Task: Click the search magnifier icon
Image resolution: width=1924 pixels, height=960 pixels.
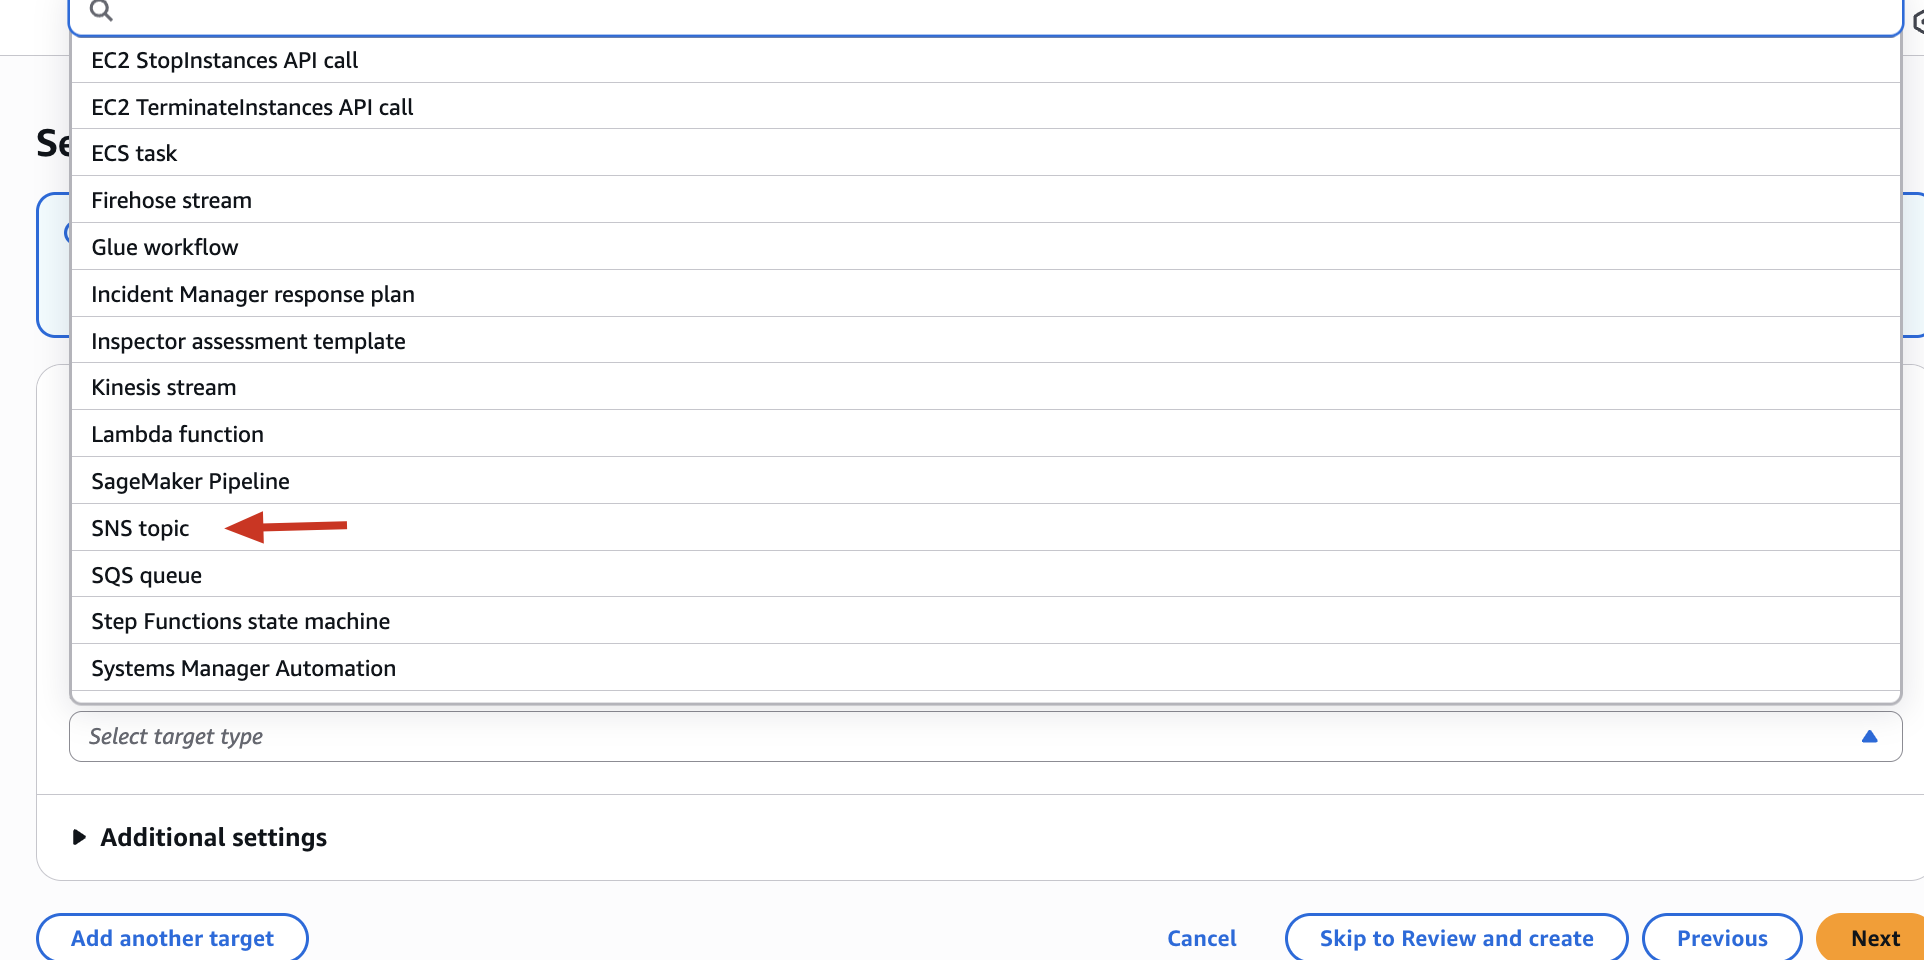Action: (x=101, y=11)
